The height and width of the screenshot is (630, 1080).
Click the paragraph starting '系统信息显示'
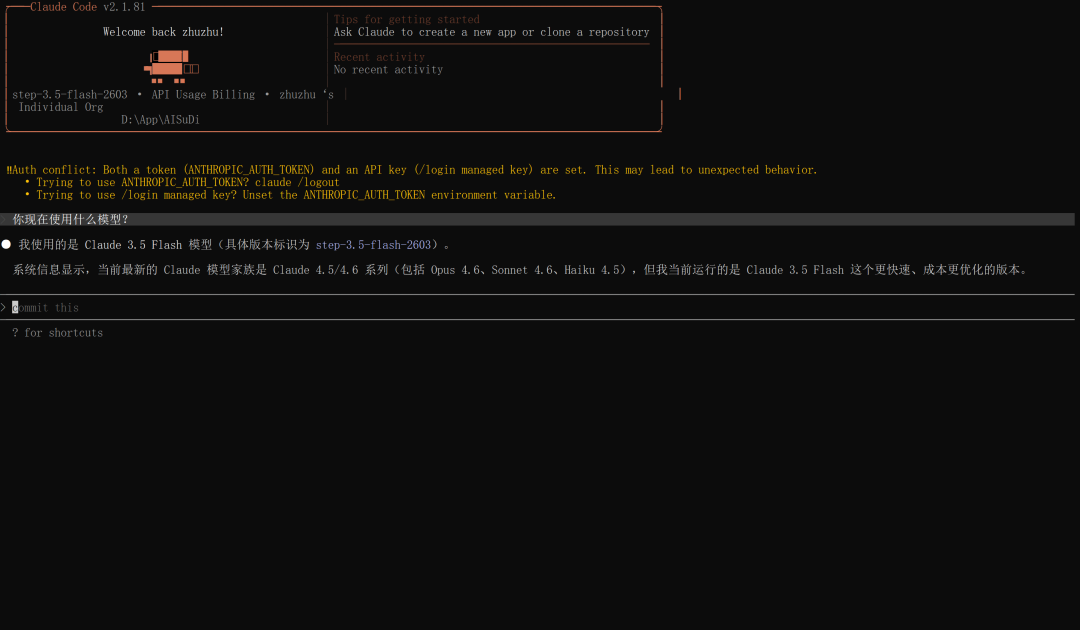(x=520, y=270)
